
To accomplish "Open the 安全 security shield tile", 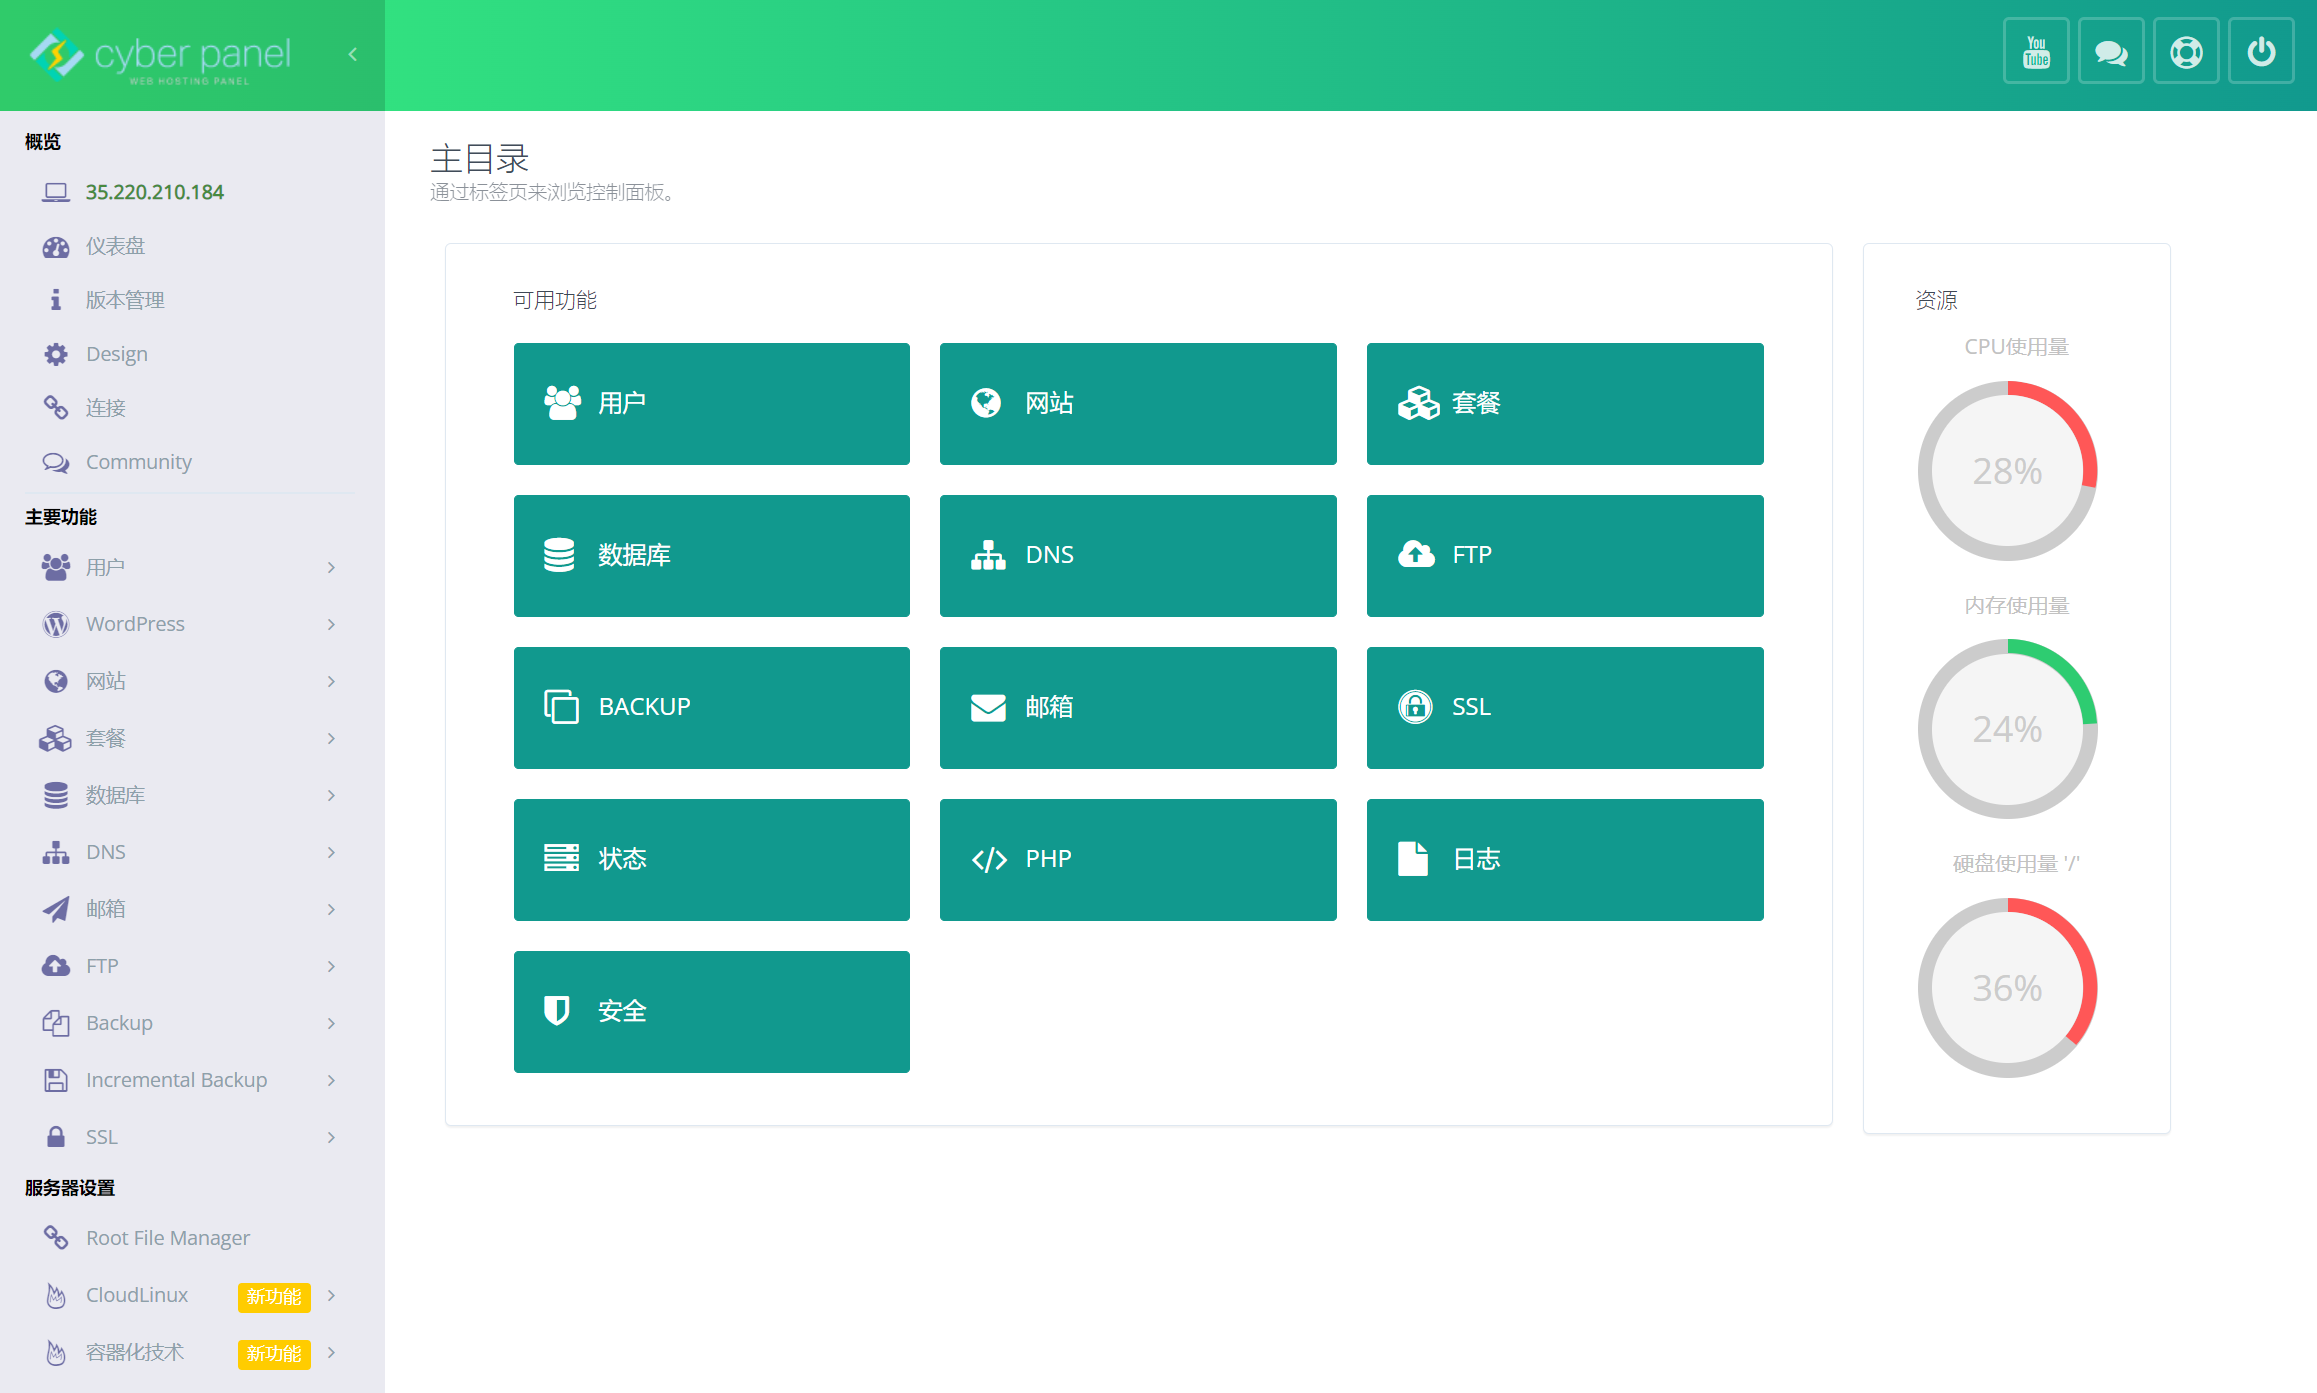I will 711,1011.
